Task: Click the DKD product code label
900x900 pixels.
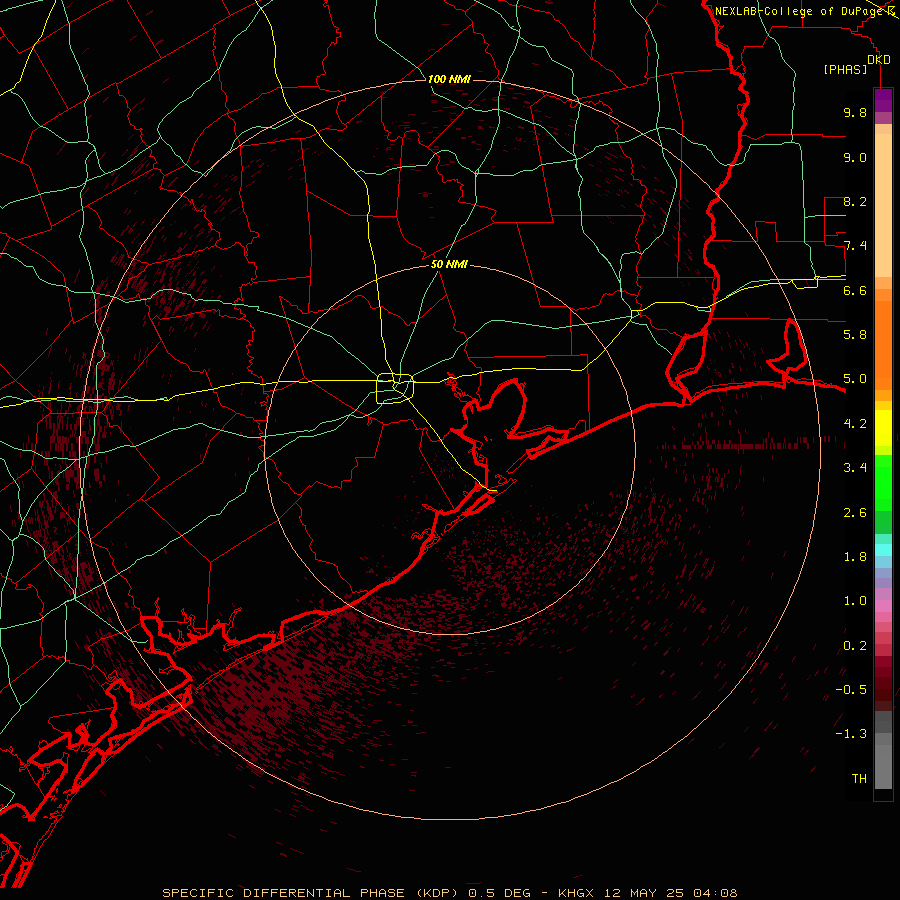Action: [879, 60]
